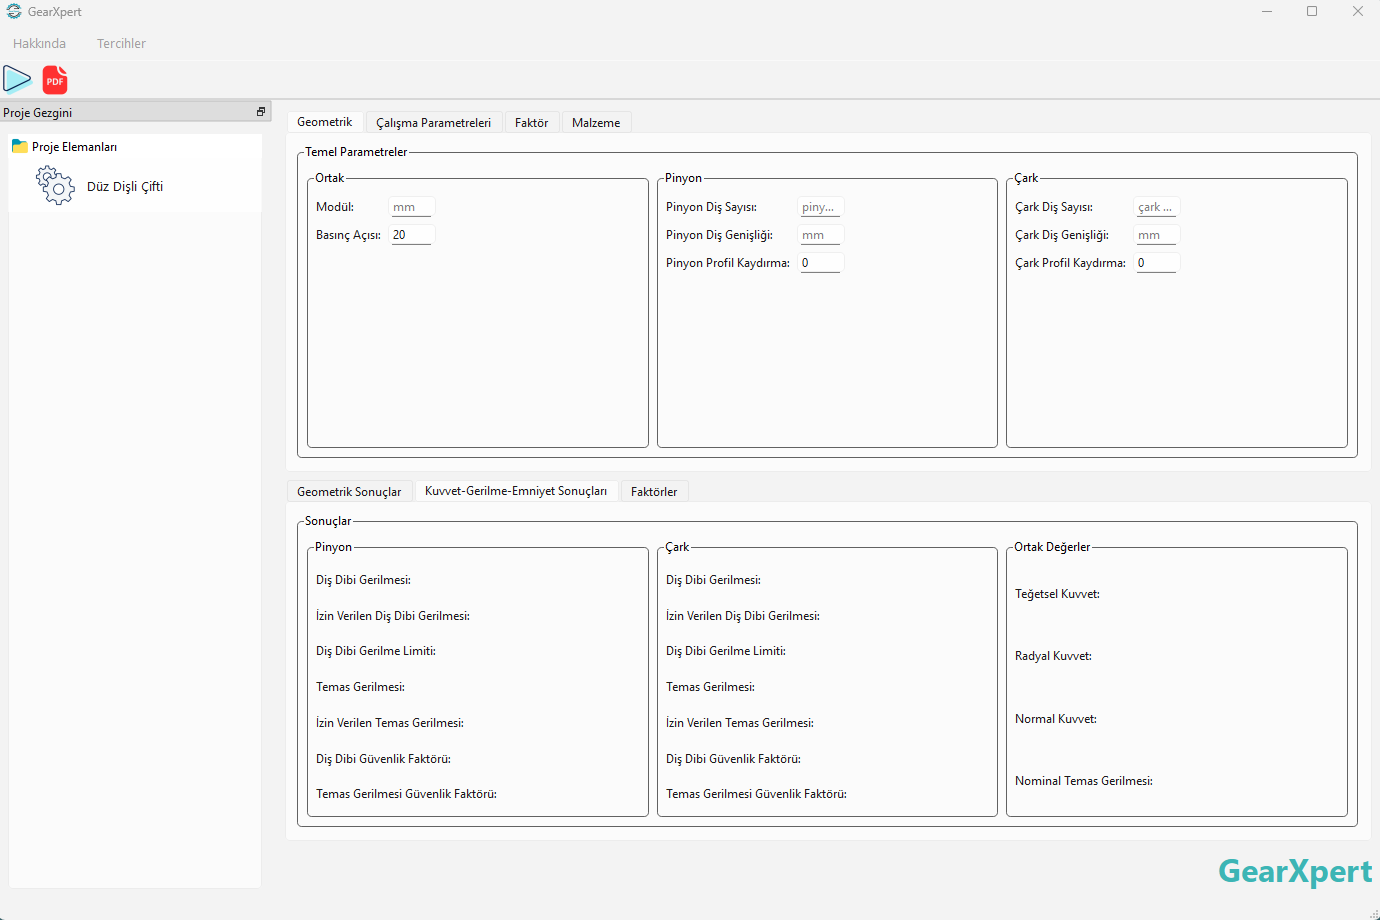This screenshot has height=920, width=1380.
Task: Click the Pinyon Profil Kaydırma field
Action: (820, 263)
